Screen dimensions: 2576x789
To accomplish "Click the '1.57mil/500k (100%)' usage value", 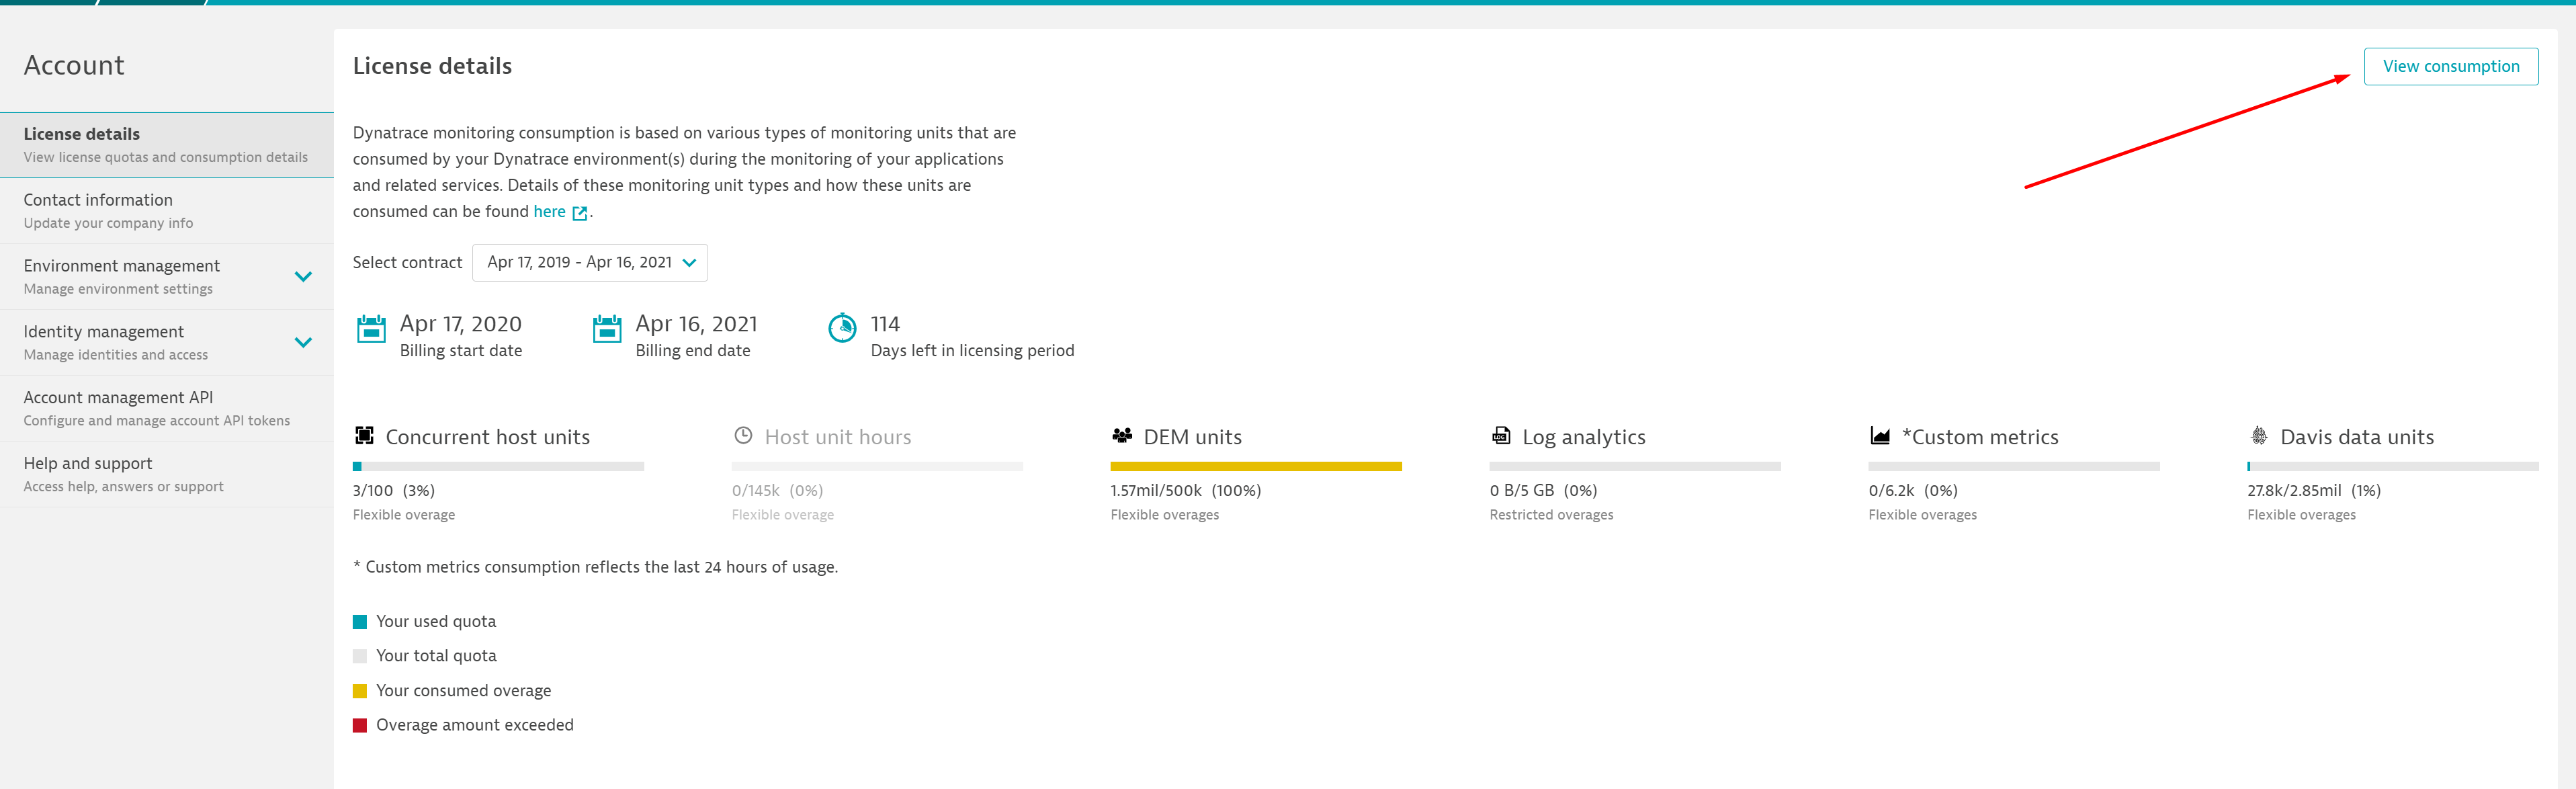I will coord(1185,490).
